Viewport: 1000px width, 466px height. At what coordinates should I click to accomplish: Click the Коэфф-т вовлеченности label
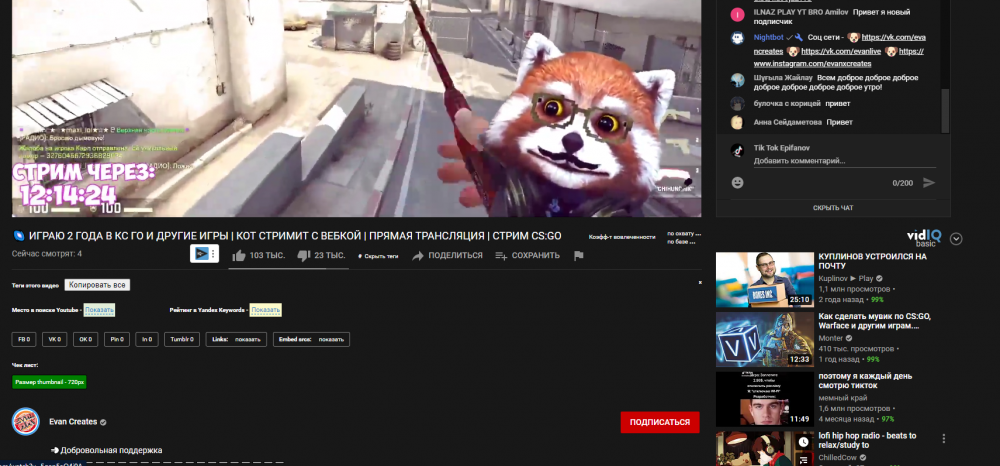pos(622,237)
